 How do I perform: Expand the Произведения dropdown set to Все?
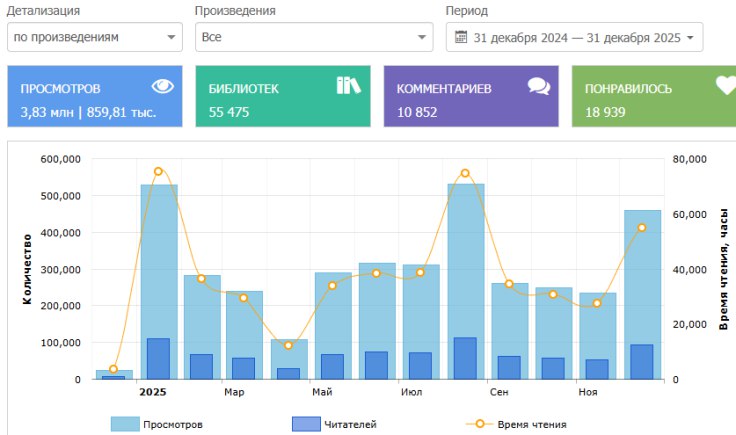313,37
